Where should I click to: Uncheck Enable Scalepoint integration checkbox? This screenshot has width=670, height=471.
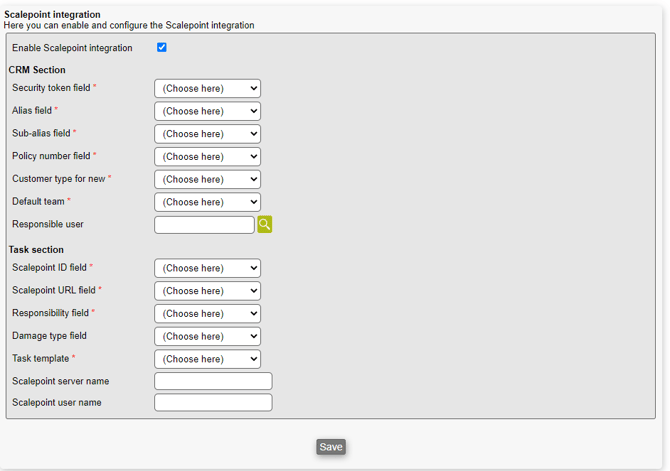[x=162, y=47]
